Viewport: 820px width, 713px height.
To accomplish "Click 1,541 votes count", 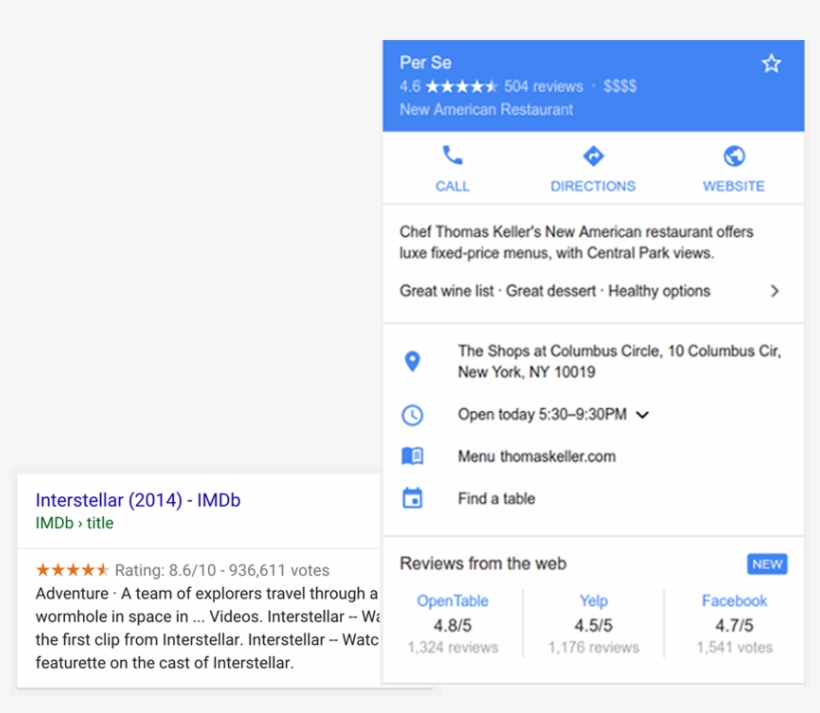I will tap(734, 648).
